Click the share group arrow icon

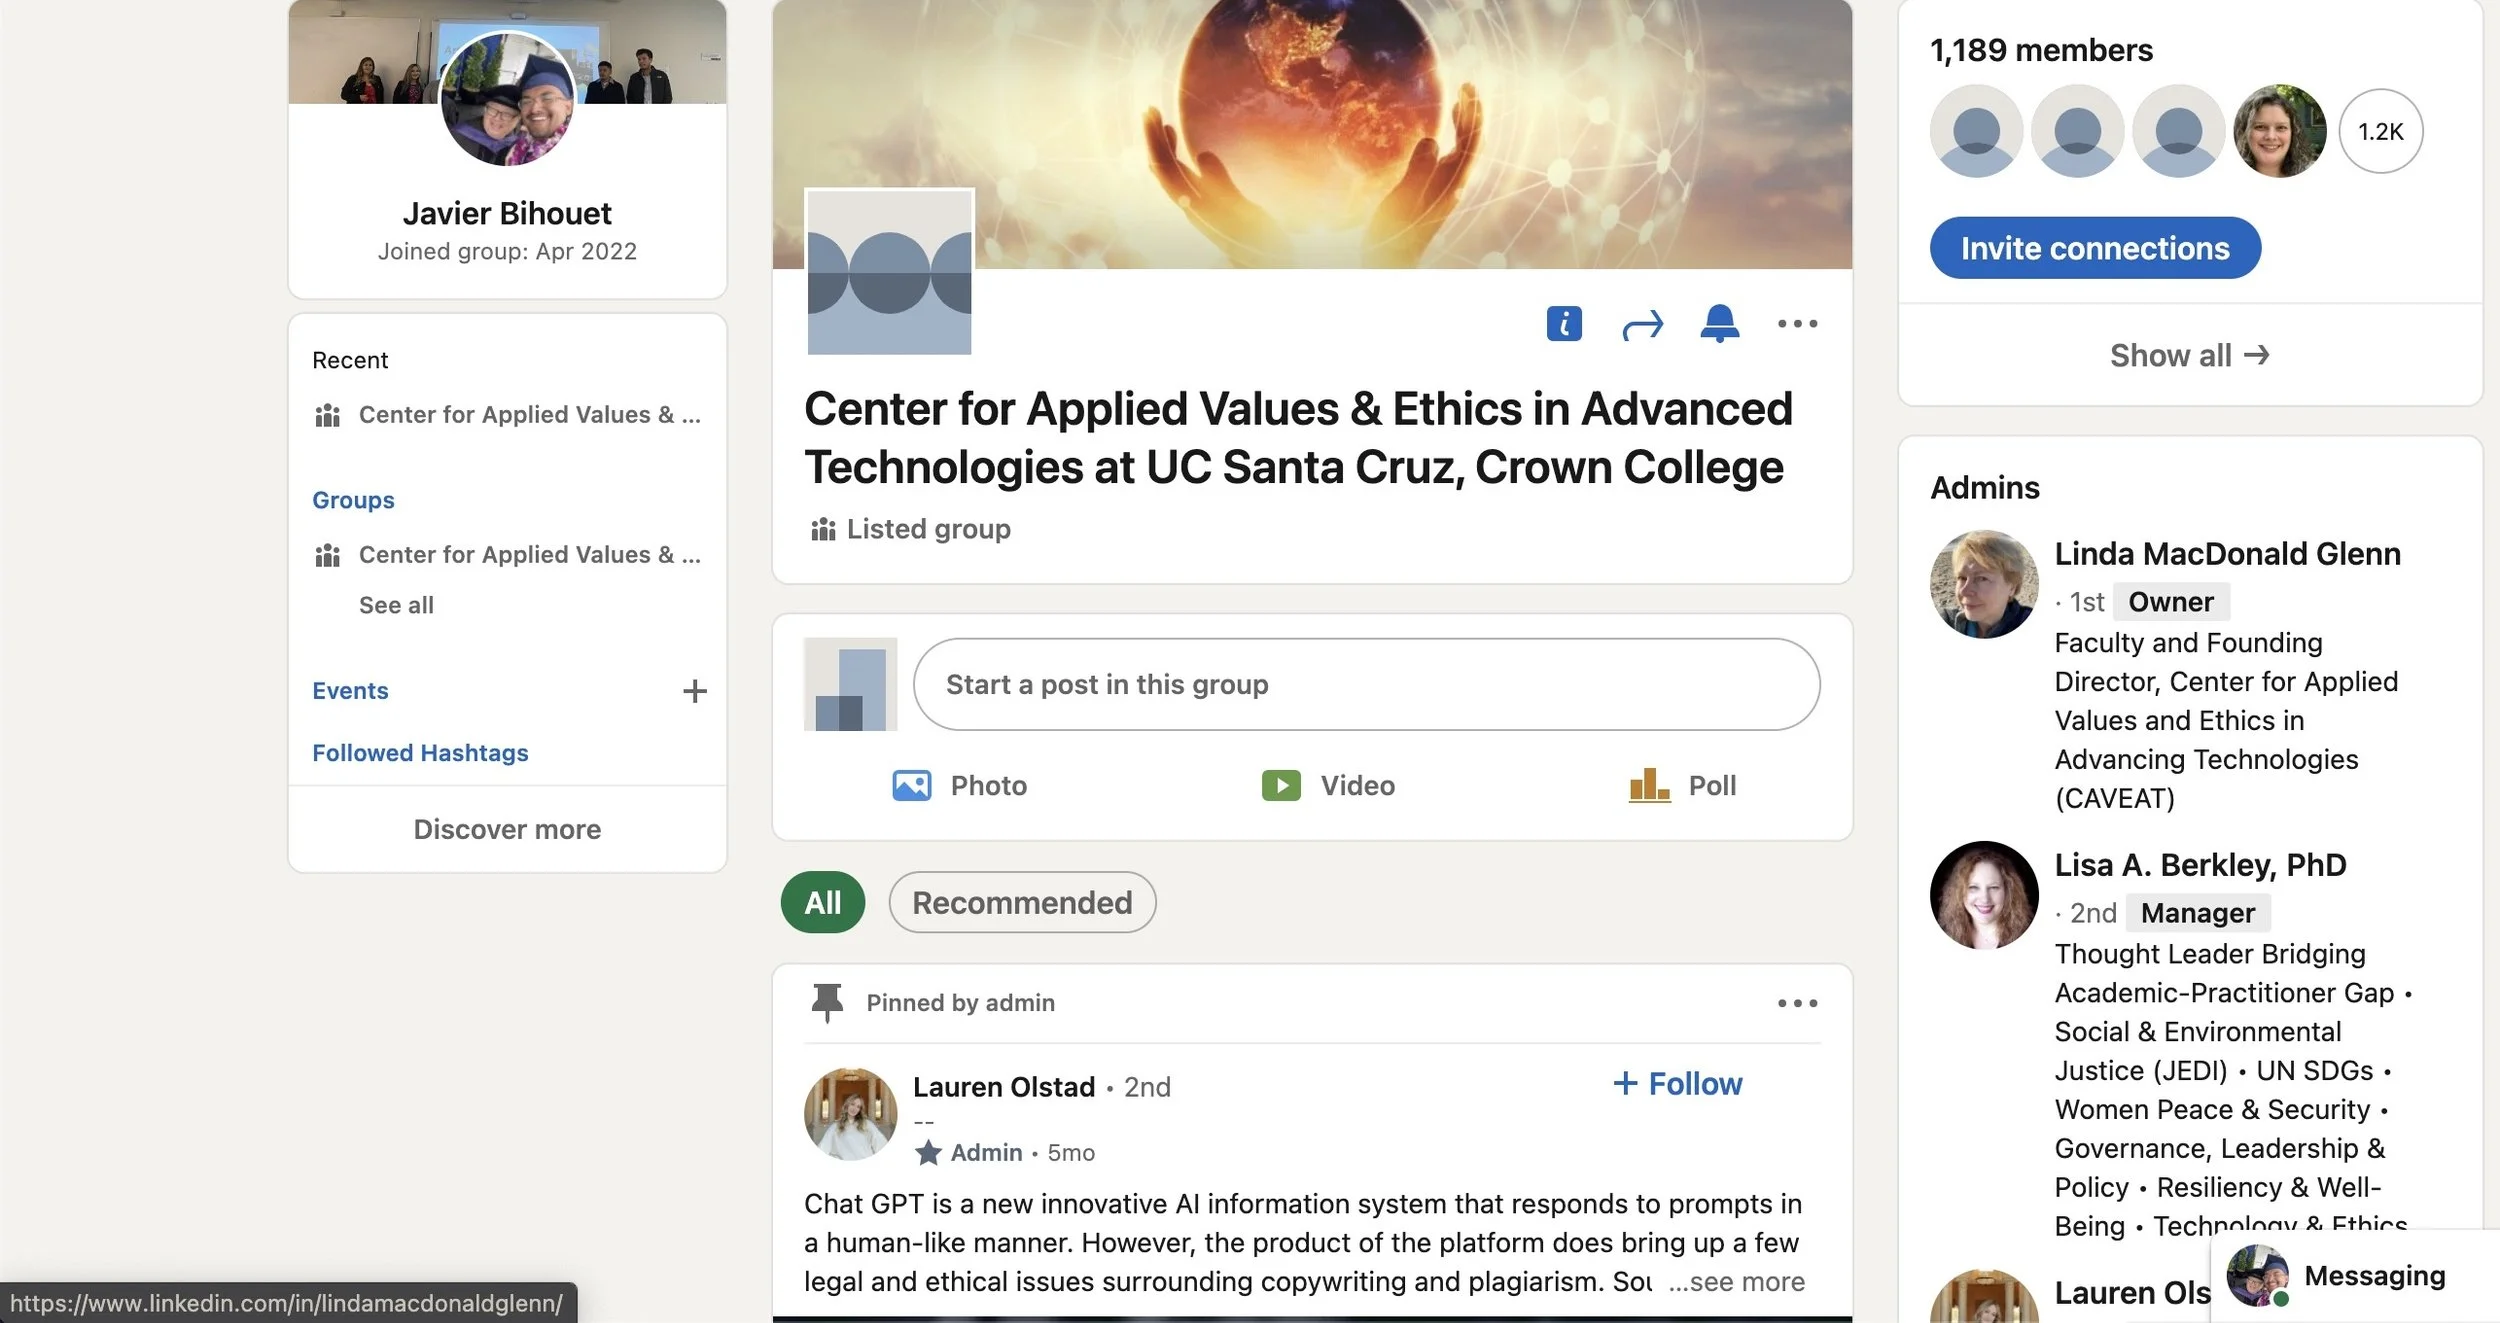pos(1642,325)
